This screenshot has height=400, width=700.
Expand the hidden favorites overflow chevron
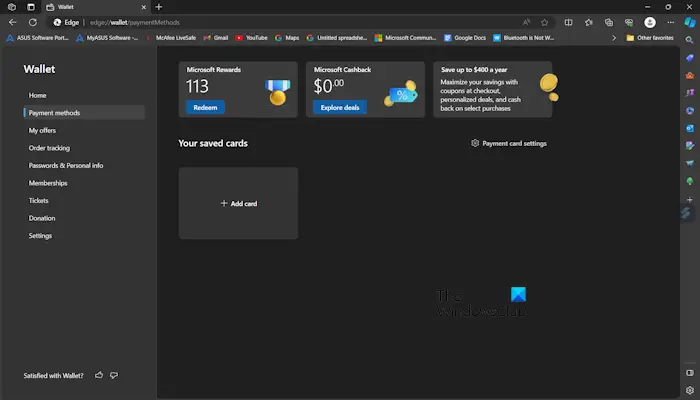[x=614, y=38]
